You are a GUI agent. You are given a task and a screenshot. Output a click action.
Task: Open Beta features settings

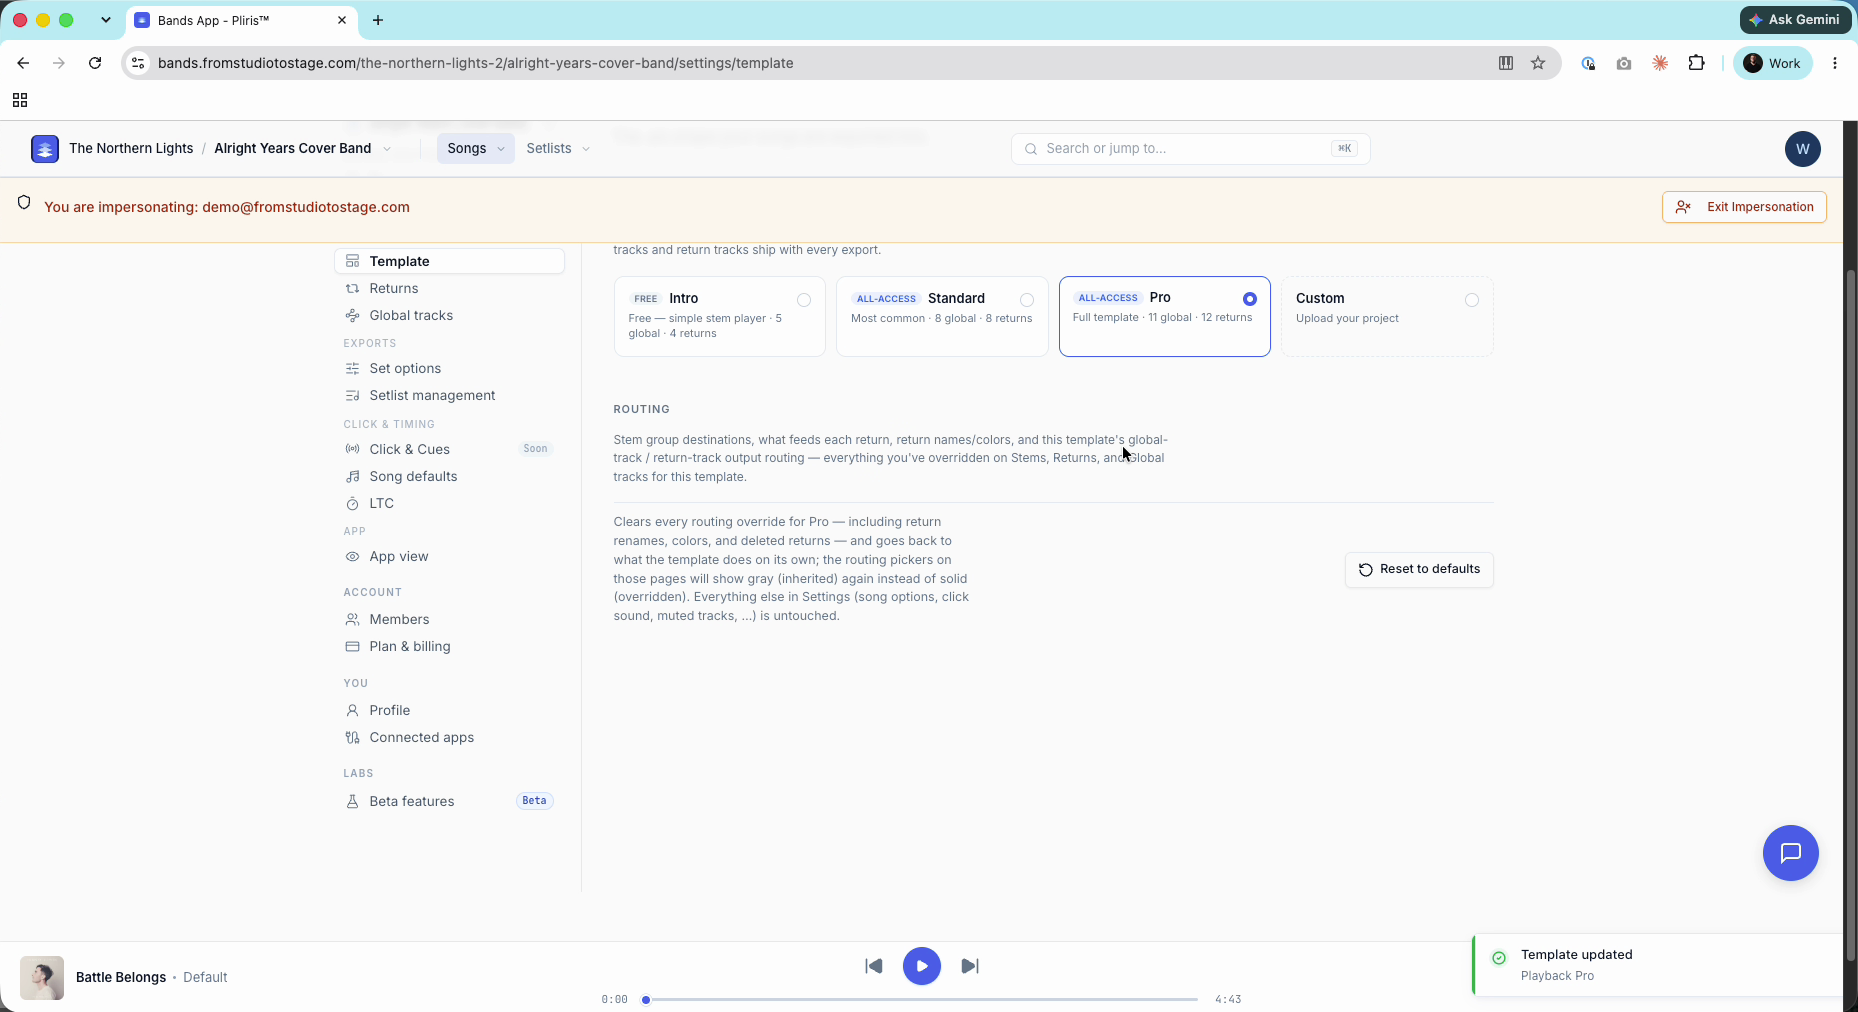click(x=449, y=801)
